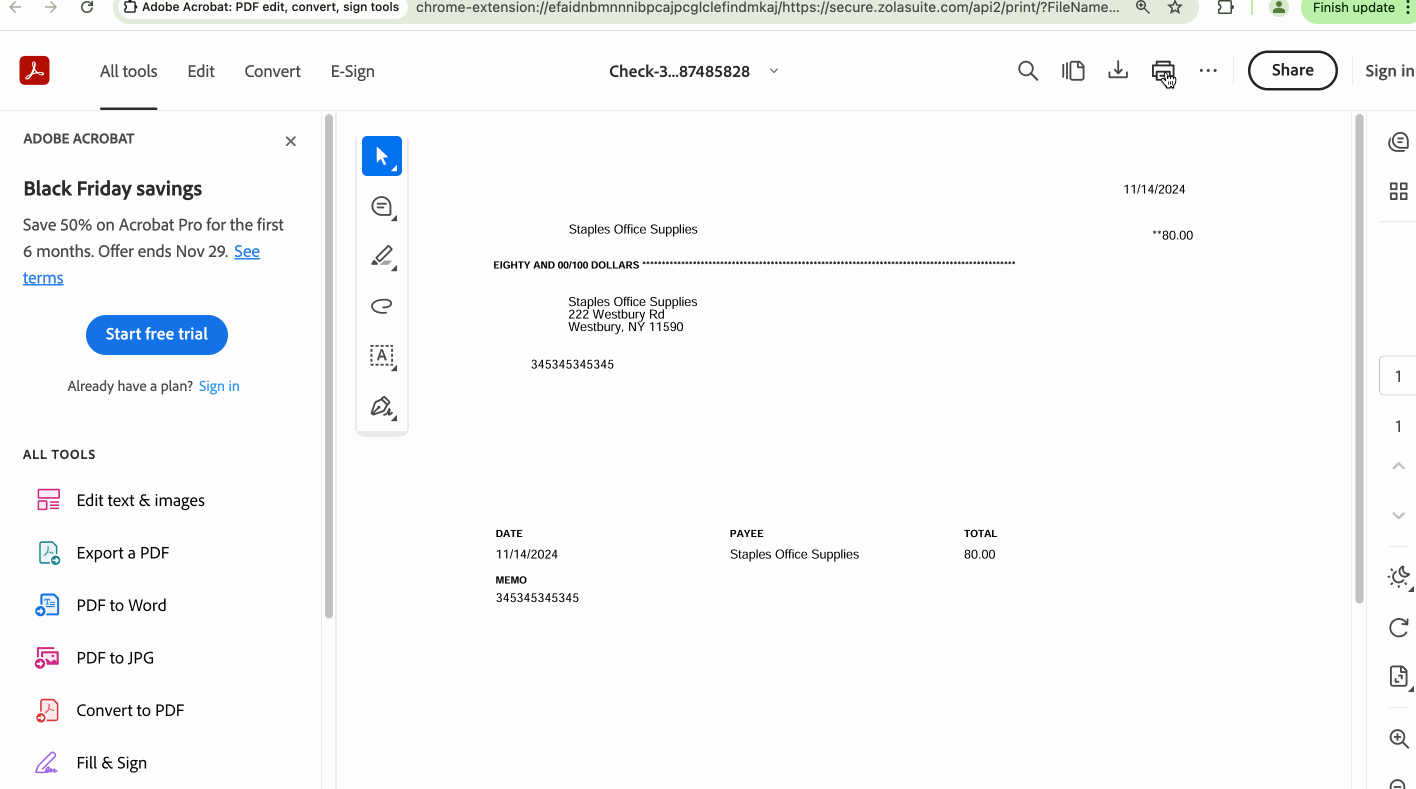Open the page fit options icon
Viewport: 1416px width, 789px height.
click(x=1399, y=677)
